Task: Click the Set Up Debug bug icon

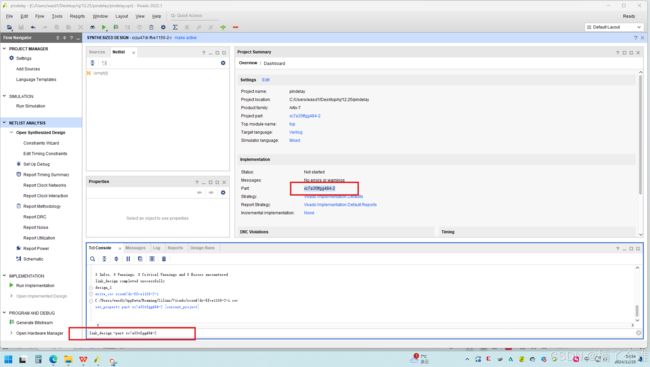Action: coord(19,164)
